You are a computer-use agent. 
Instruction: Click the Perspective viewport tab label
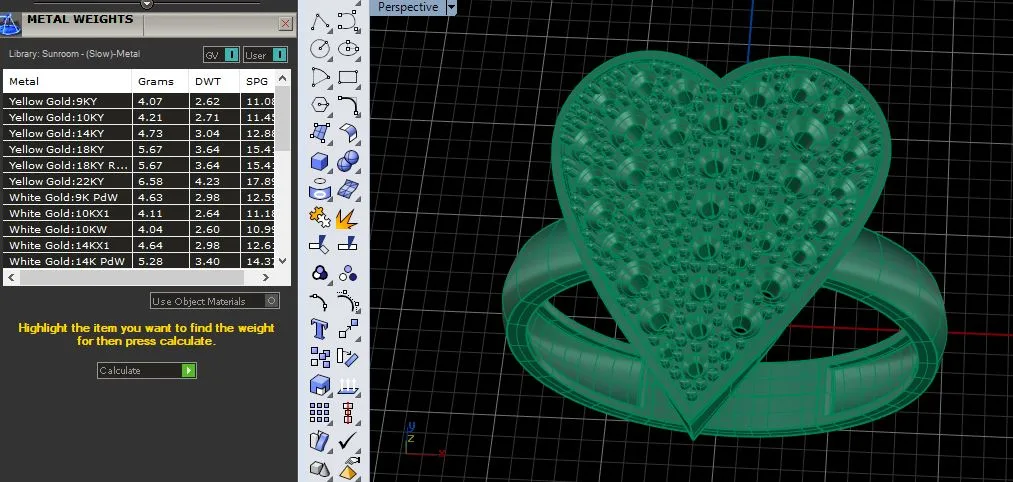pos(408,7)
